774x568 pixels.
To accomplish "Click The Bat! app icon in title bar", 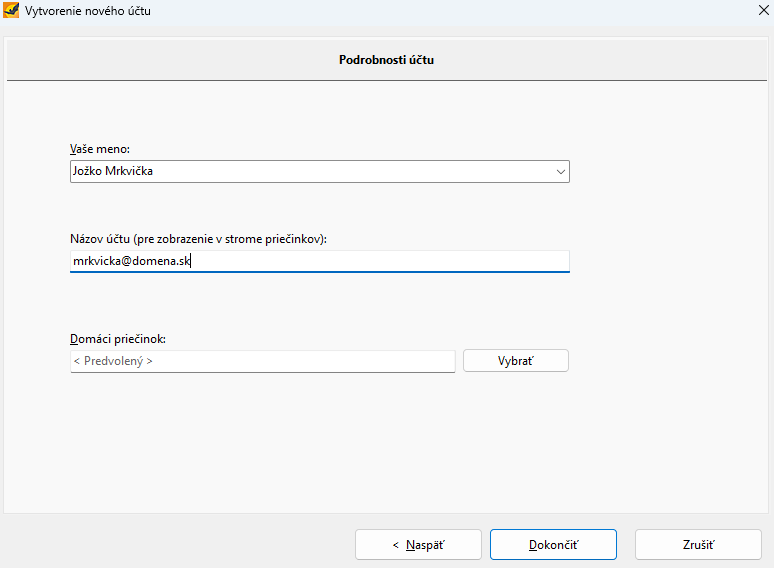I will tap(11, 10).
